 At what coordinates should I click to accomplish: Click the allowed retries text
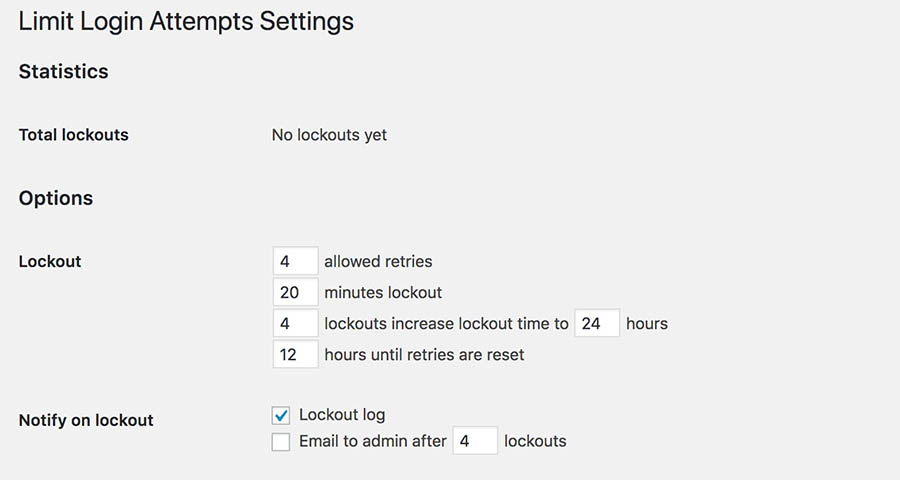(x=378, y=262)
